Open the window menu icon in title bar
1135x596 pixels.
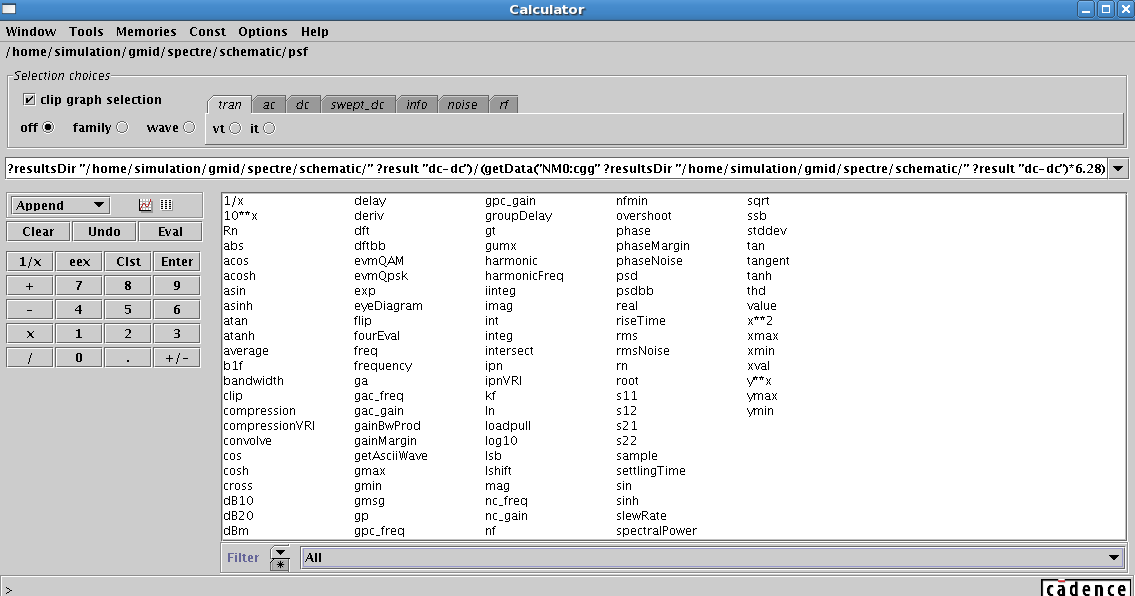pyautogui.click(x=9, y=9)
